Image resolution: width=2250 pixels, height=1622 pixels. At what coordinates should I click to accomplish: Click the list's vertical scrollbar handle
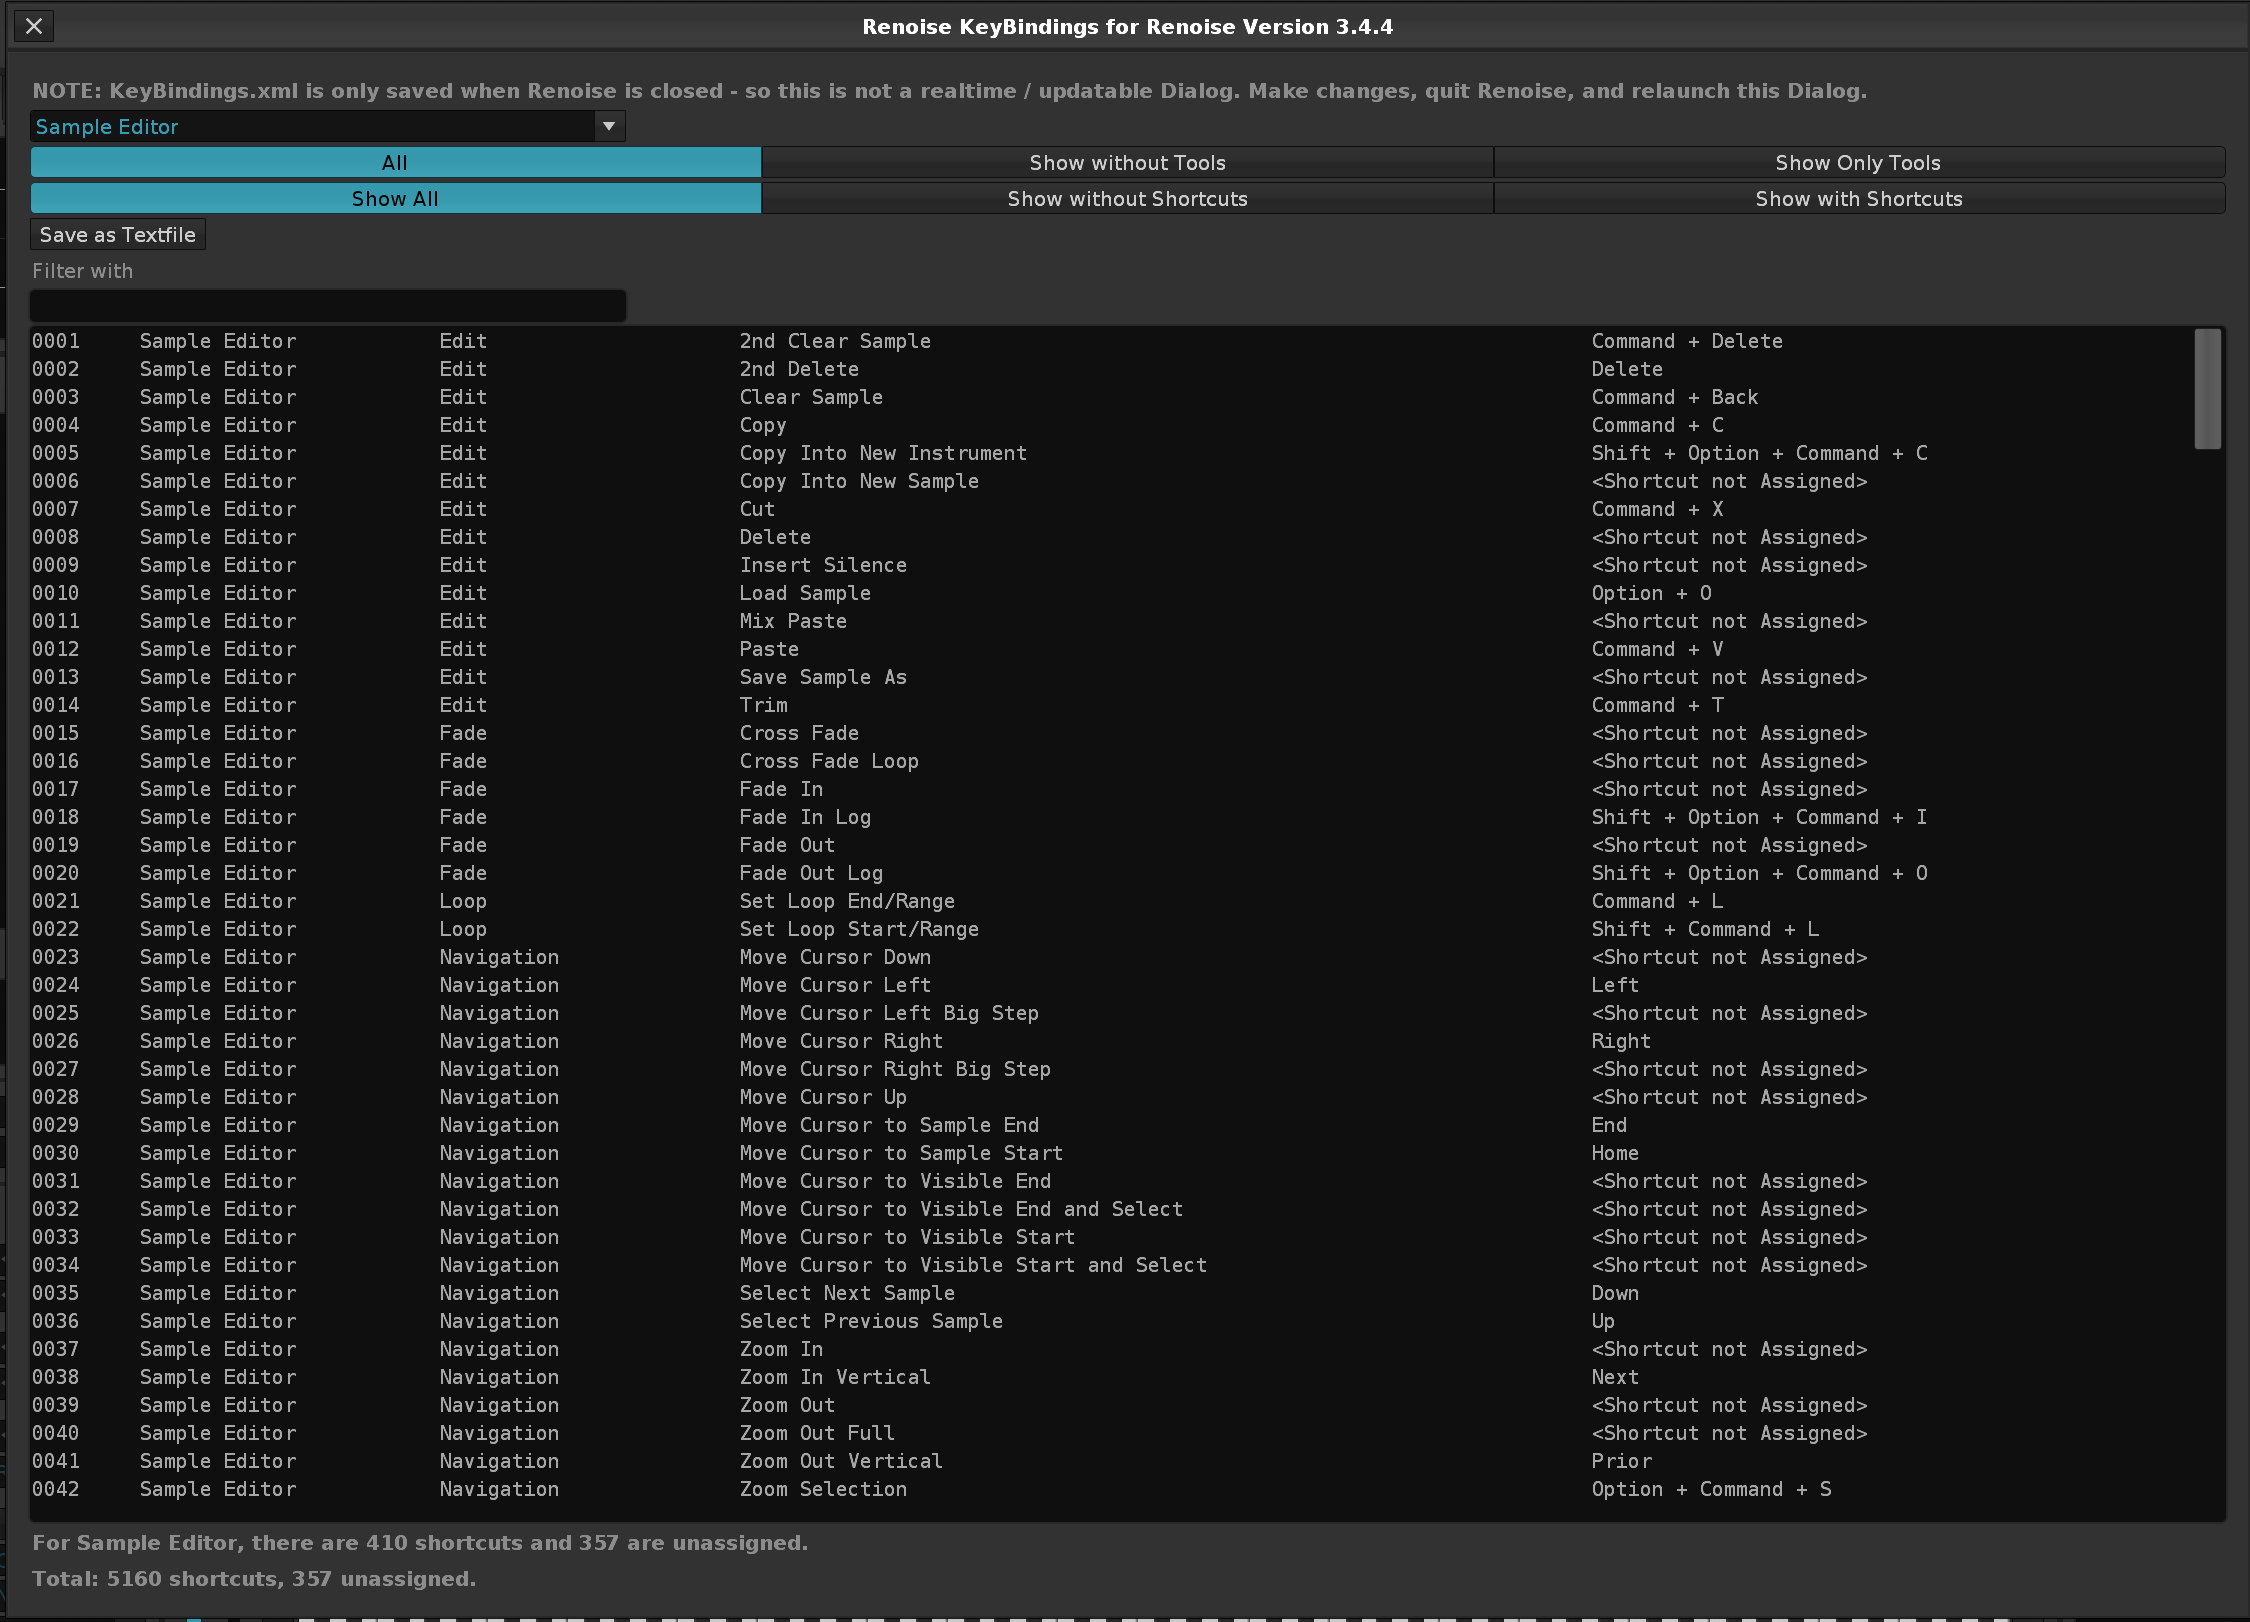click(x=2207, y=388)
